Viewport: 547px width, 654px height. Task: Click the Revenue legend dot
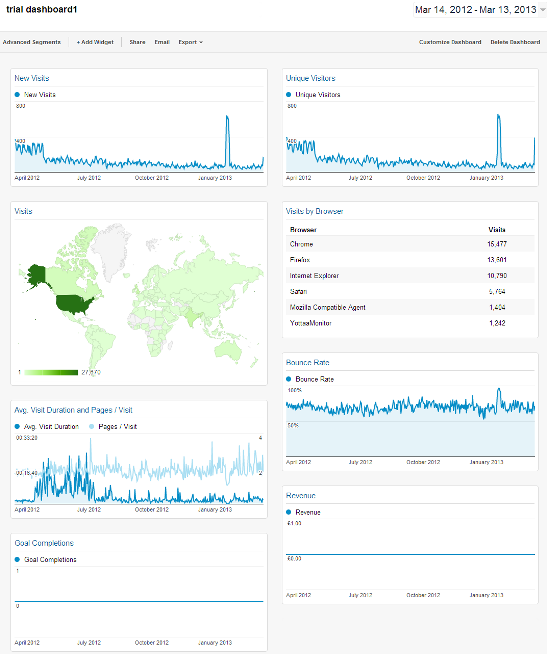tap(288, 512)
